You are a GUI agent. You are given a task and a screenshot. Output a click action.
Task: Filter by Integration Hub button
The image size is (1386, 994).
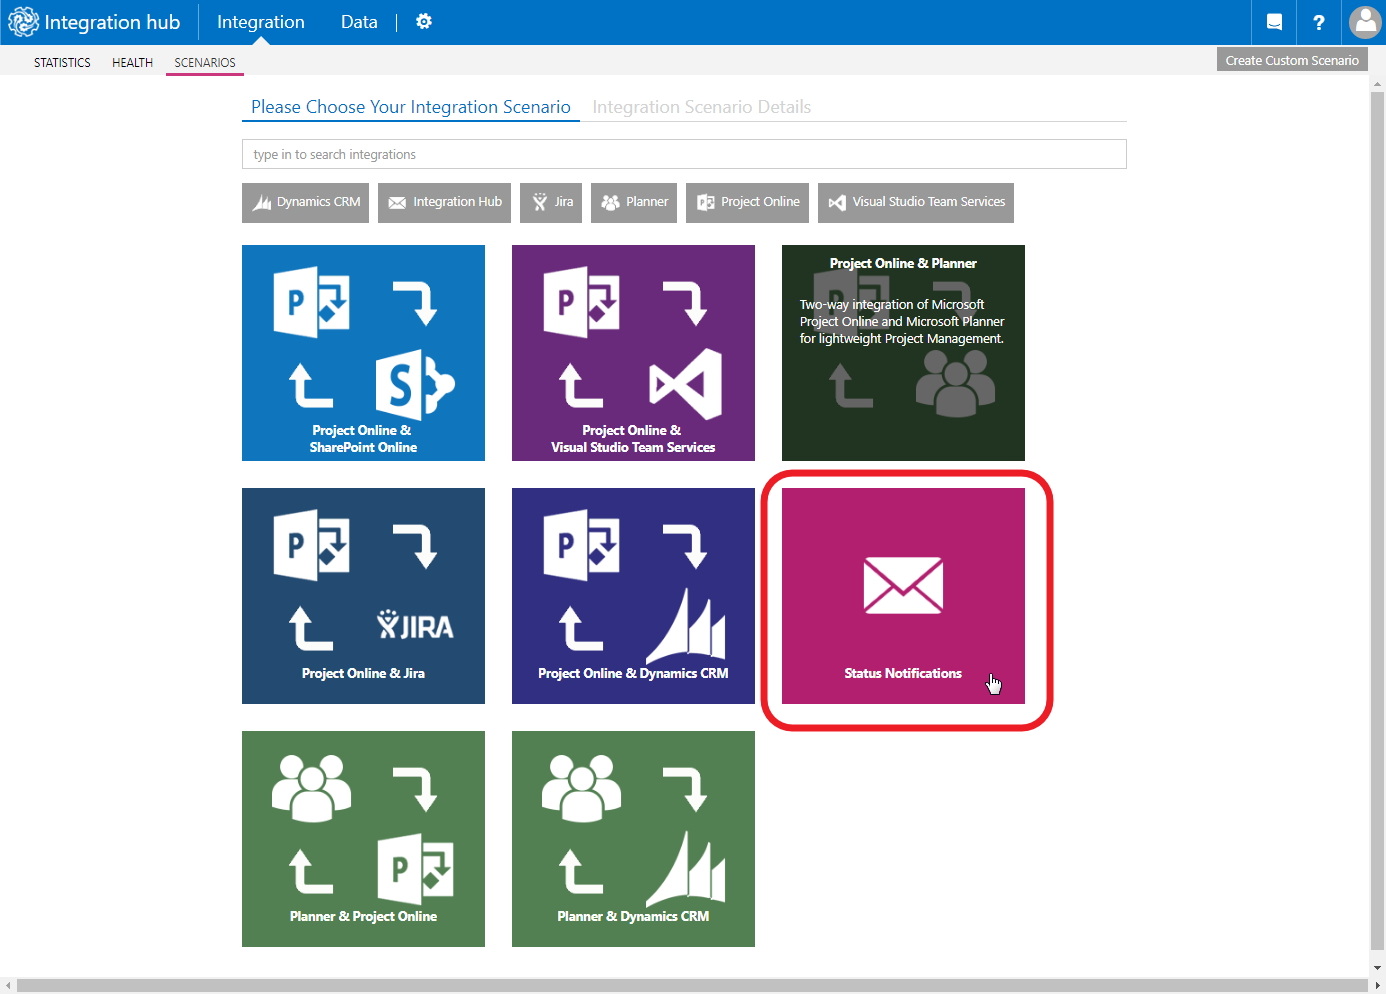point(445,202)
